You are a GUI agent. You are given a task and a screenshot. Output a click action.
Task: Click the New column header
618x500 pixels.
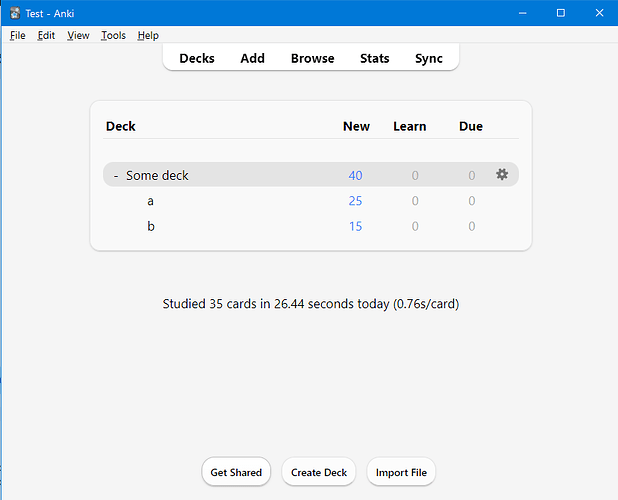(356, 126)
